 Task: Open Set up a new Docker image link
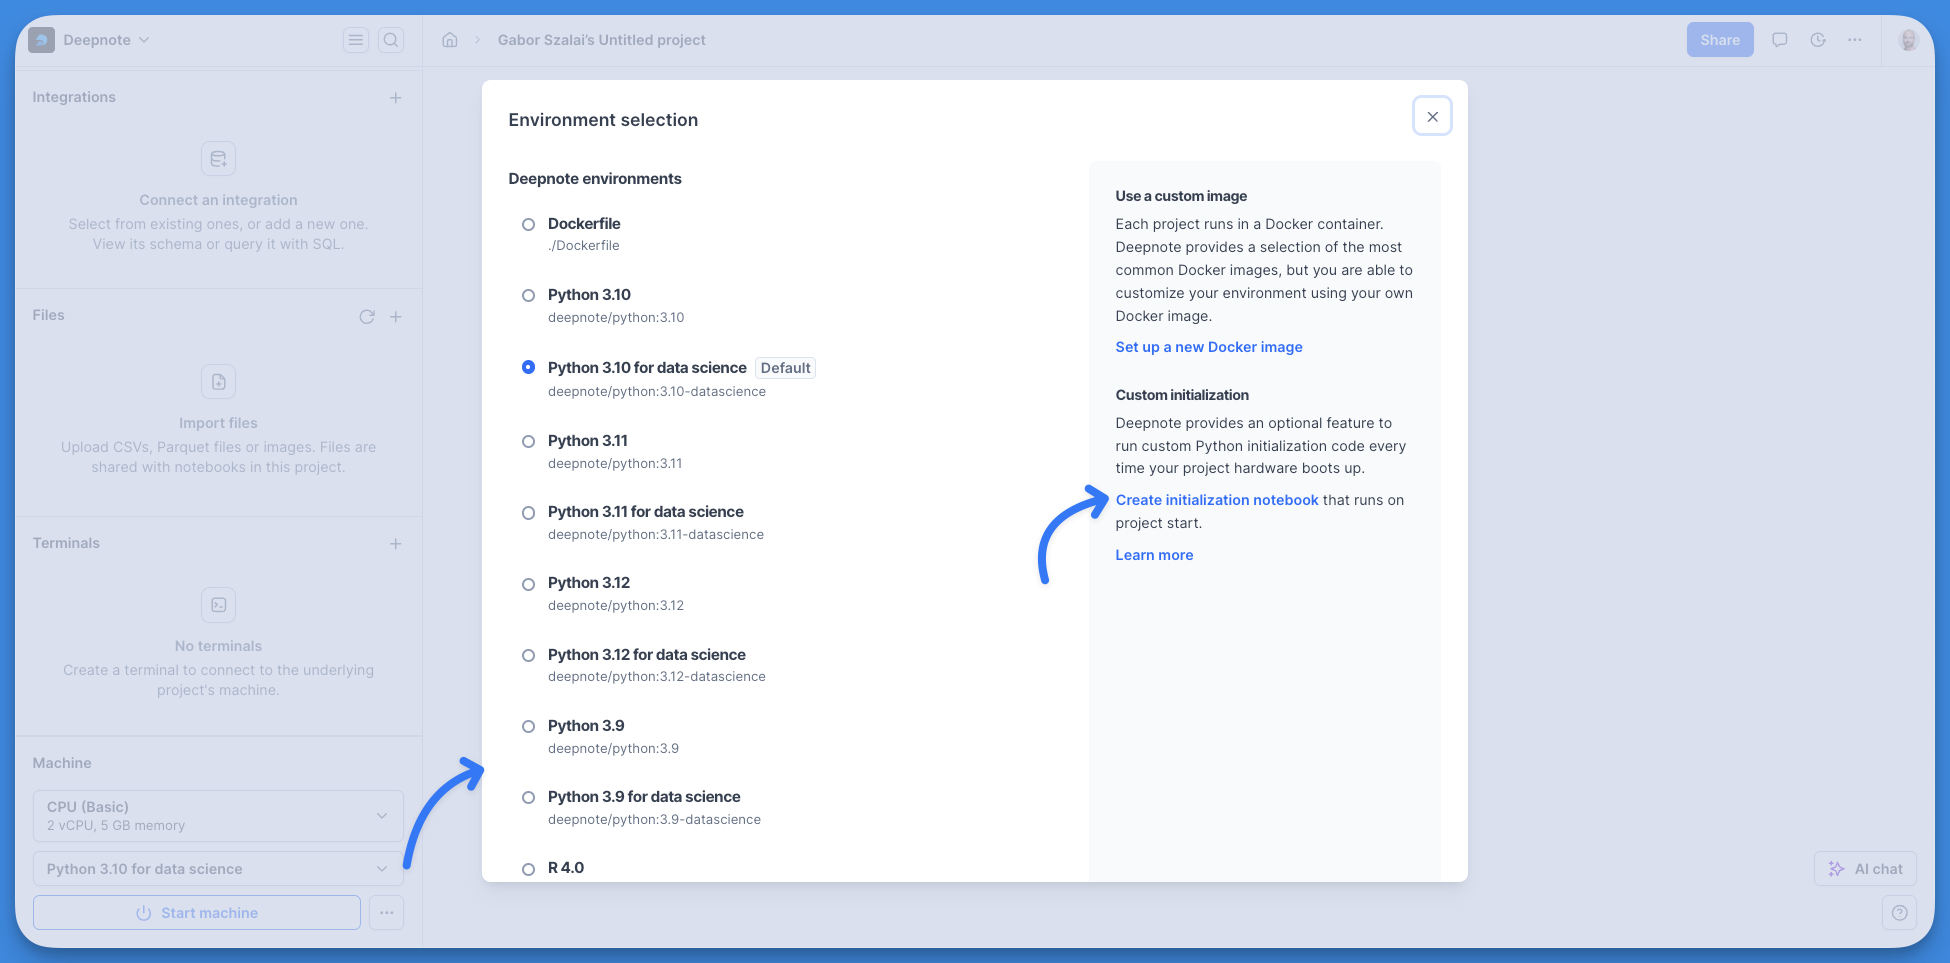click(x=1209, y=347)
